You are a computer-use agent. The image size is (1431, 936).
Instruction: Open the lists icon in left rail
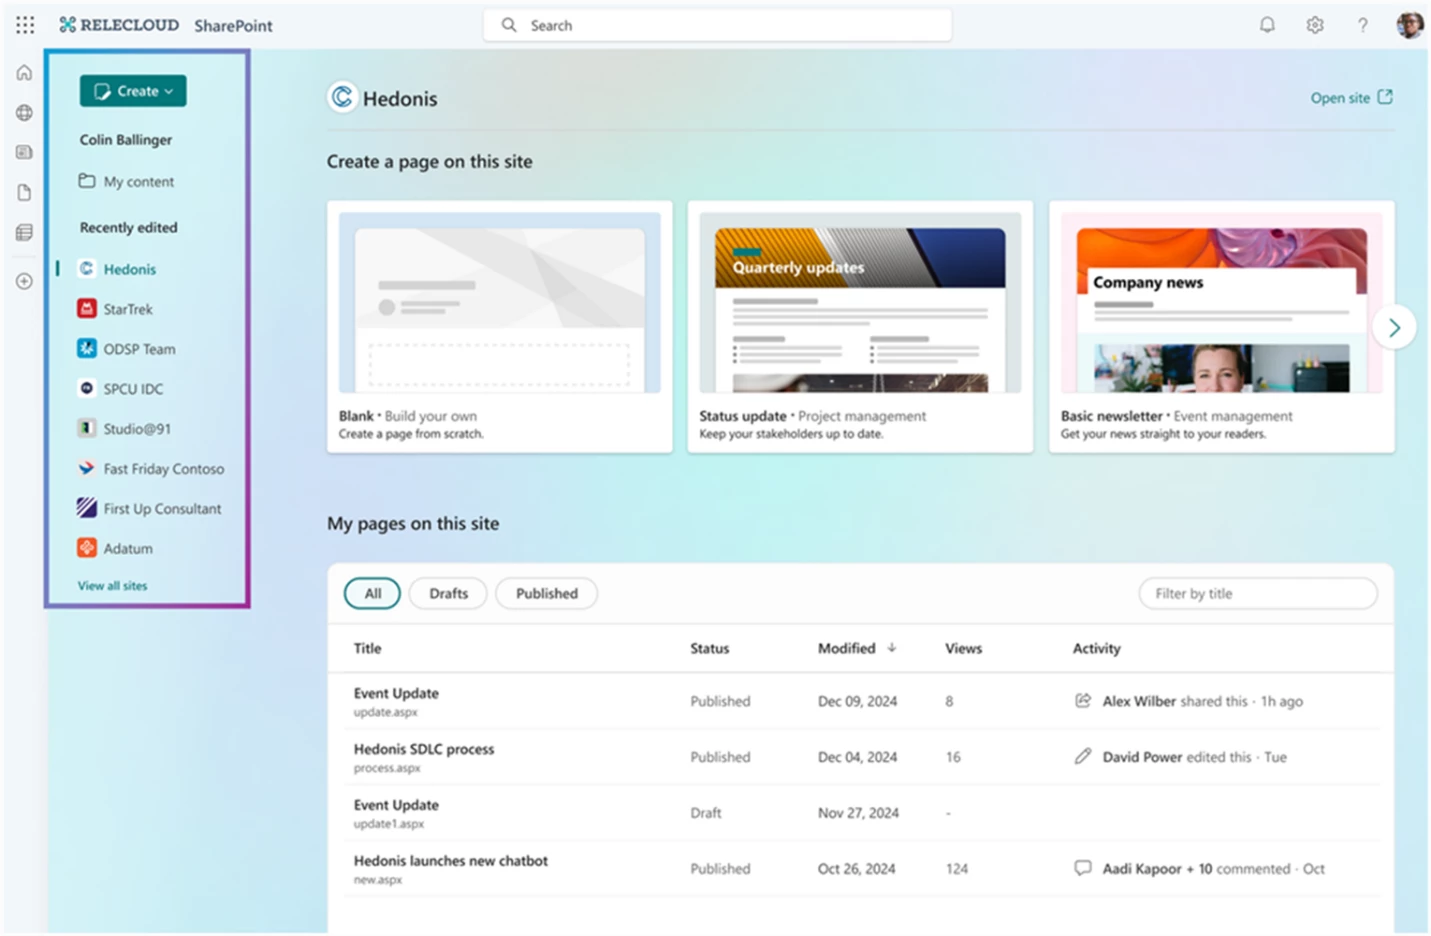(x=25, y=232)
